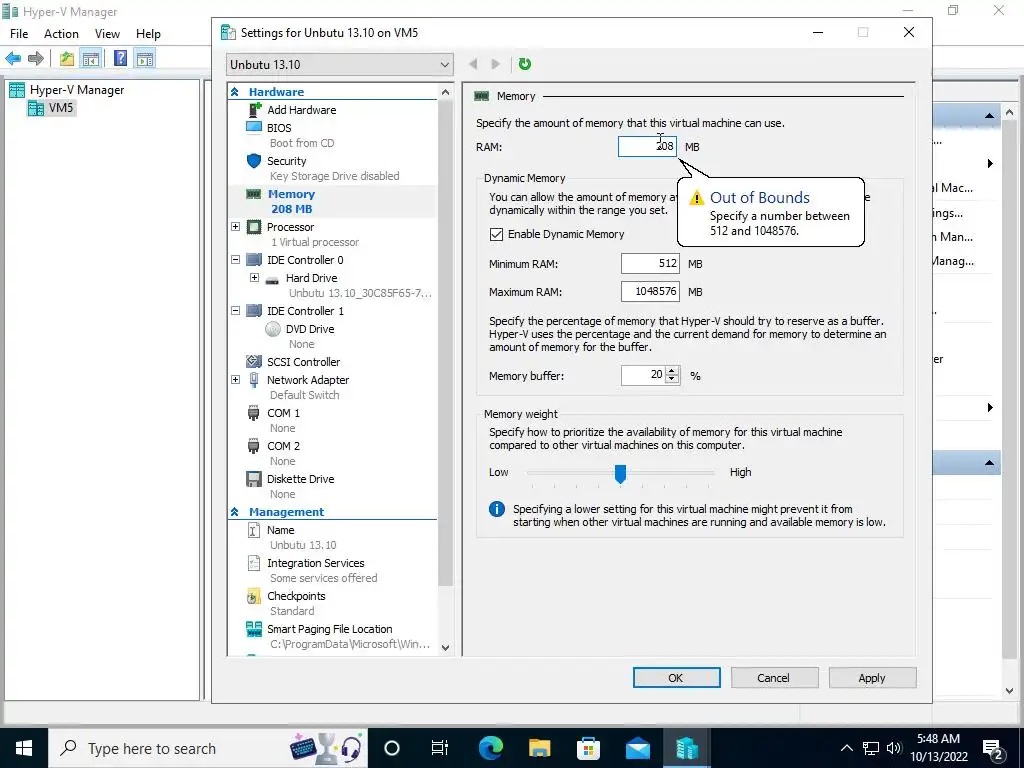Collapse the Management section
This screenshot has height=768, width=1024.
click(234, 512)
